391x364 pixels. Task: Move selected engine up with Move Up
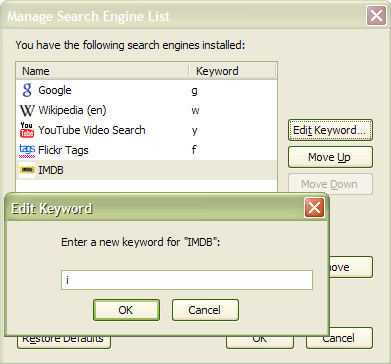coord(330,157)
